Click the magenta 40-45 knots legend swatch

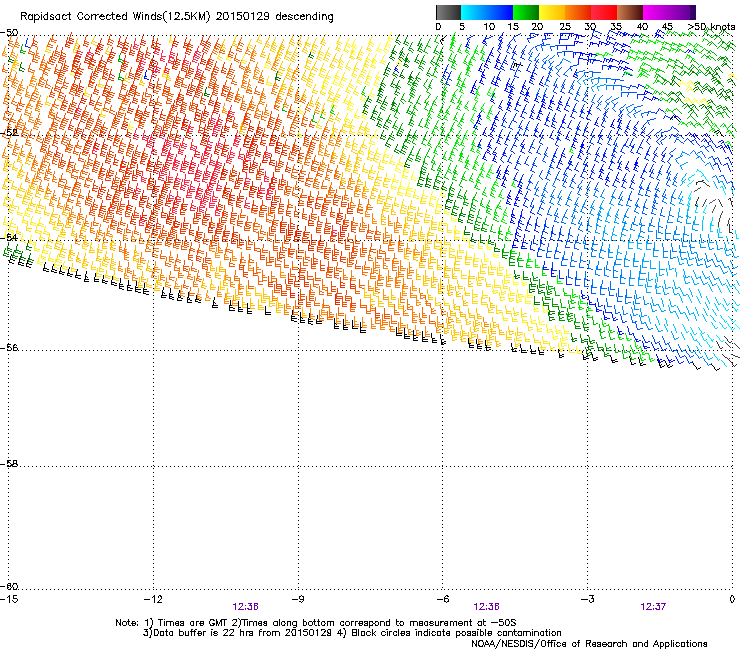656,12
